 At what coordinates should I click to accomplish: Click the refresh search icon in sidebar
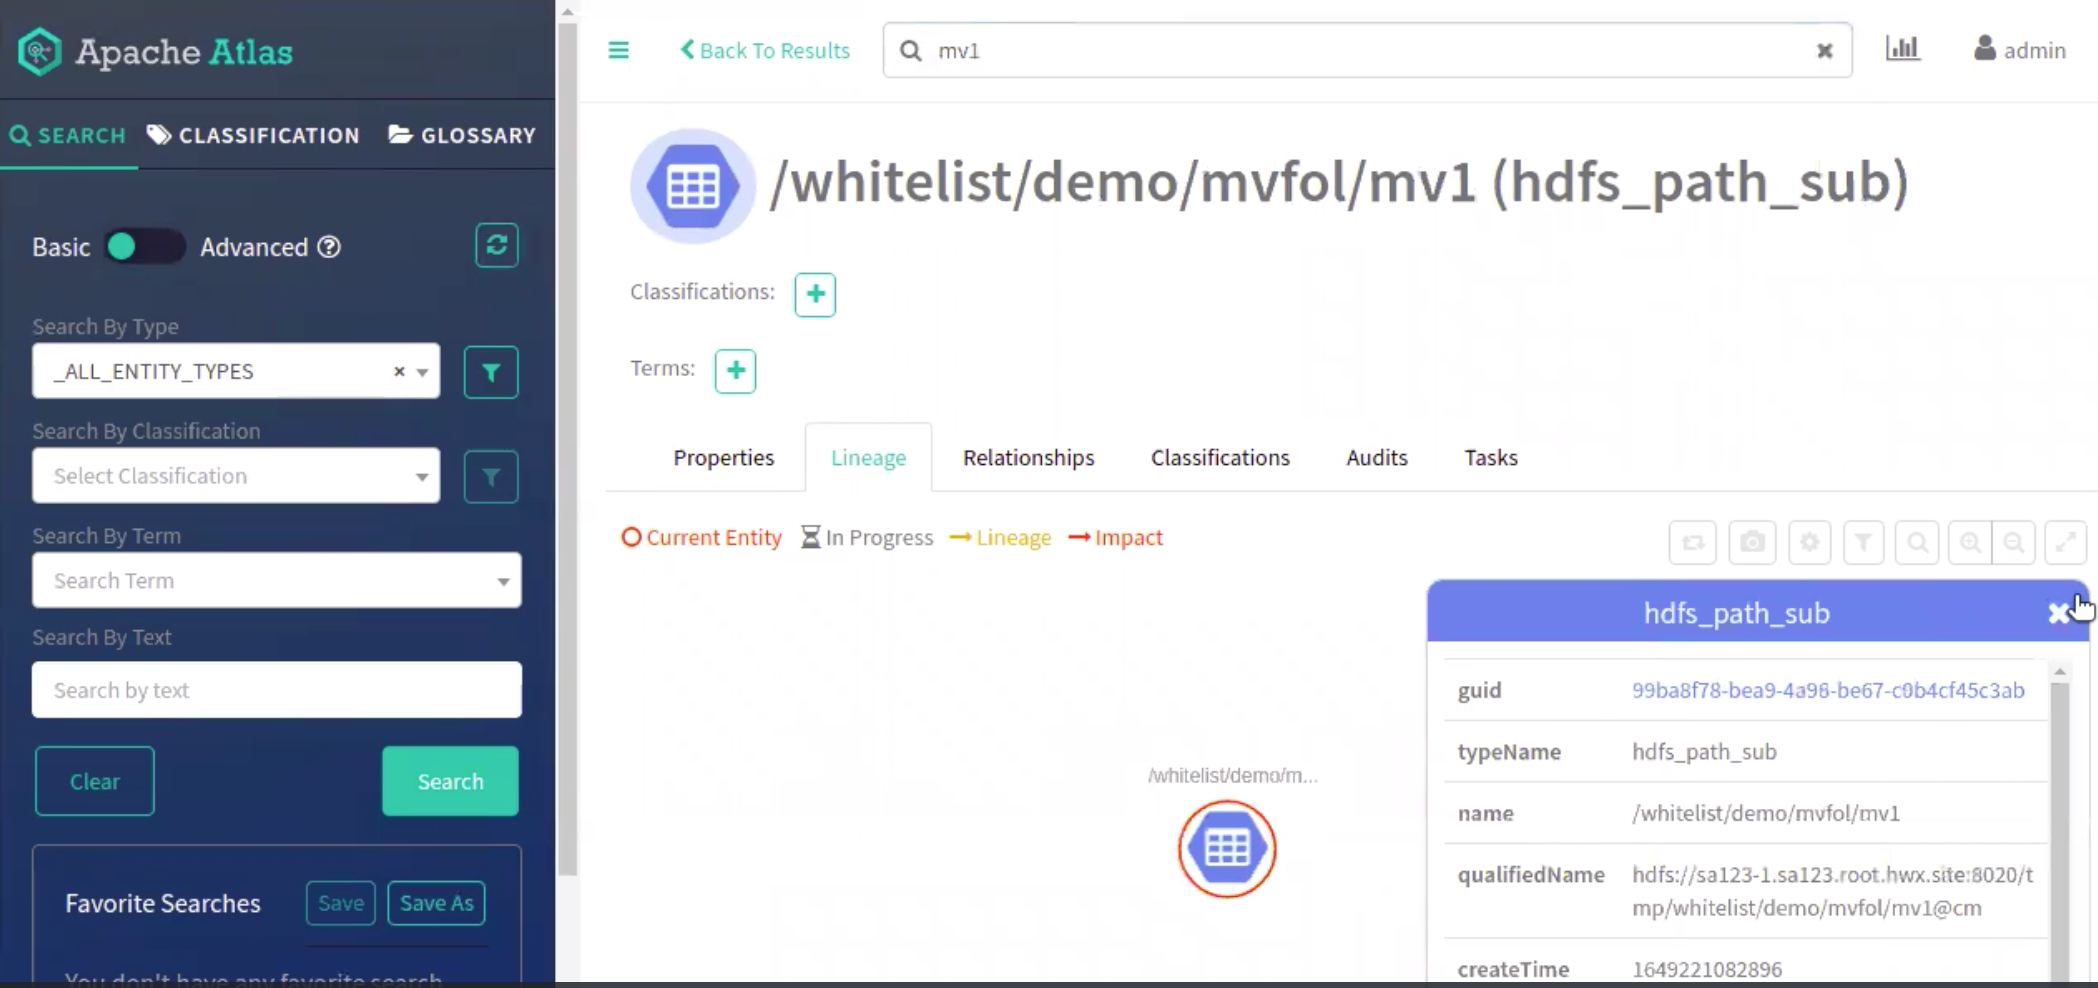tap(496, 246)
